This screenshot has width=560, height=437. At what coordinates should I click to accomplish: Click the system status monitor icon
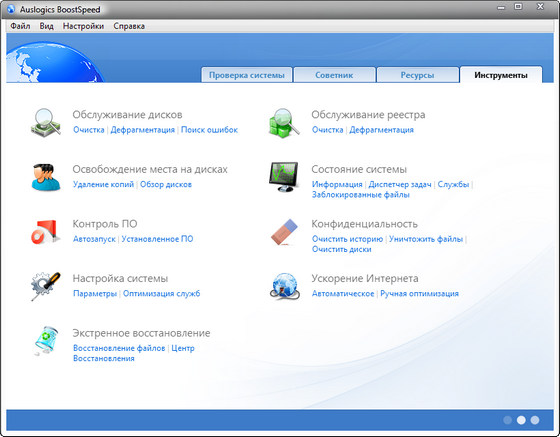coord(284,177)
